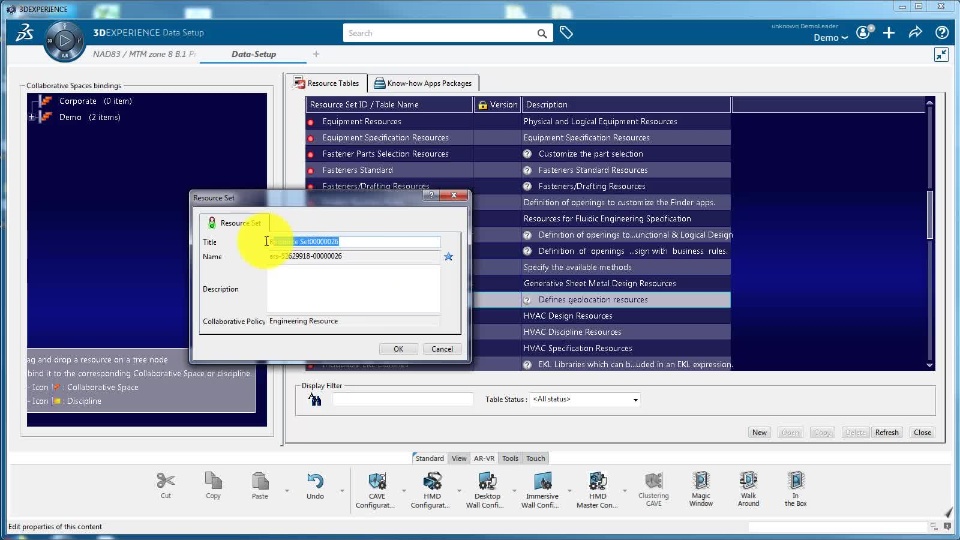The image size is (960, 540).
Task: Click OK in Resource Set dialog
Action: 398,349
